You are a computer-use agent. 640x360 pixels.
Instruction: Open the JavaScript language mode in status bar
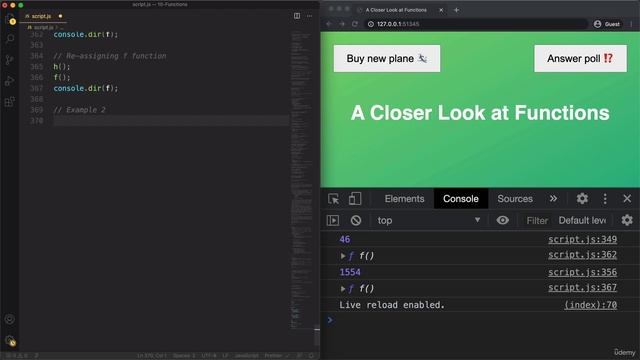coord(246,356)
